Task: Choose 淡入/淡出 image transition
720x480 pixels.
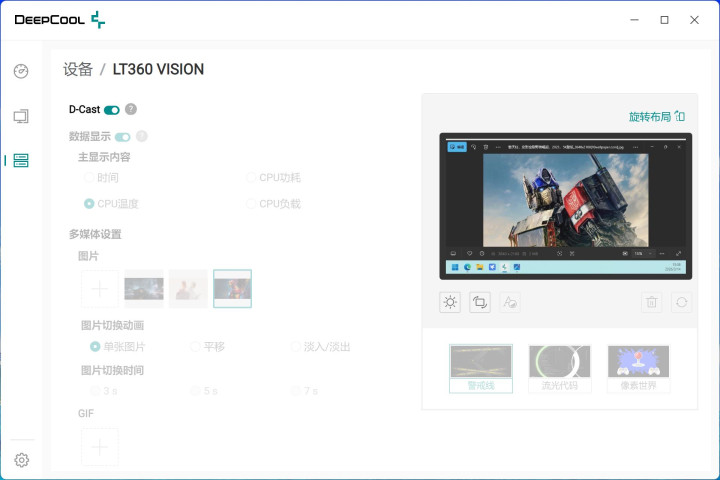Action: (x=297, y=347)
